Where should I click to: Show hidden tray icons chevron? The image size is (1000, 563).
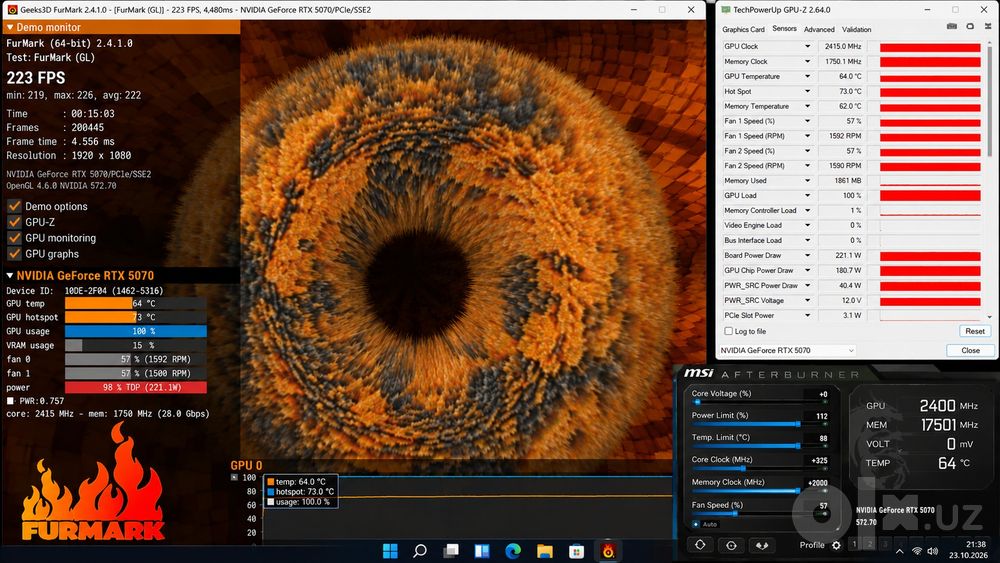point(899,551)
